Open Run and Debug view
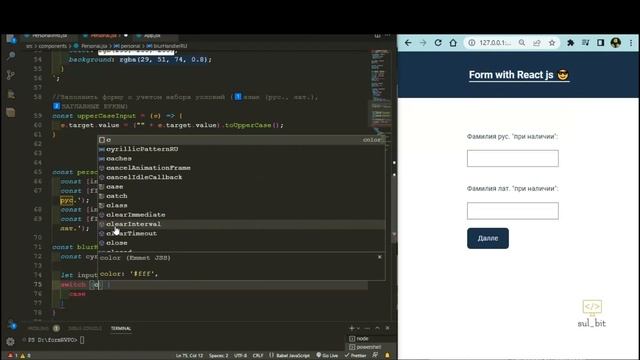The width and height of the screenshot is (640, 360). (x=11, y=94)
